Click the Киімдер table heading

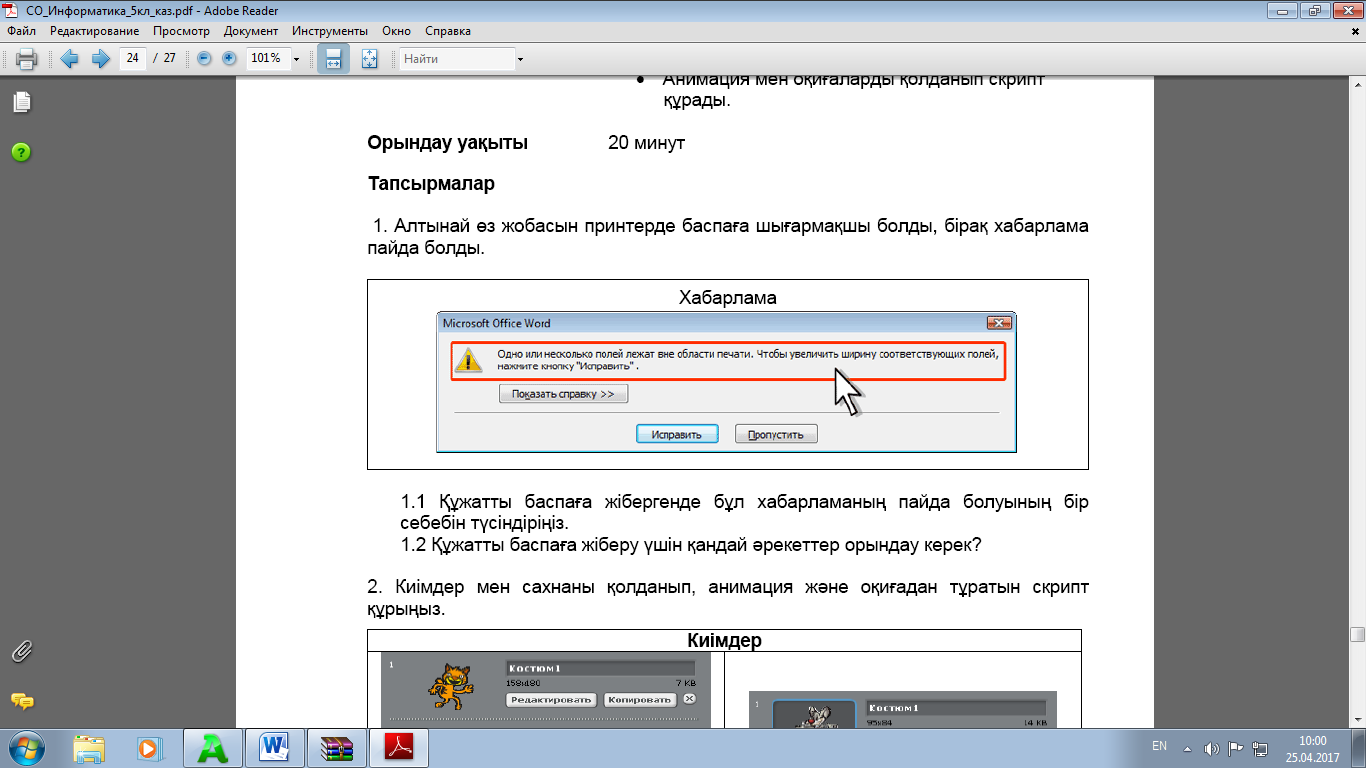coord(724,640)
